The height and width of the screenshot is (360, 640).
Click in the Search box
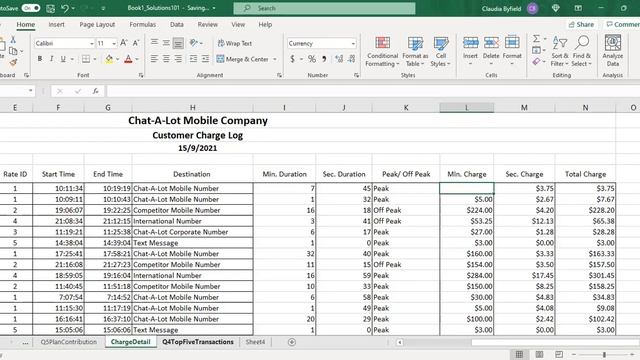[x=324, y=8]
